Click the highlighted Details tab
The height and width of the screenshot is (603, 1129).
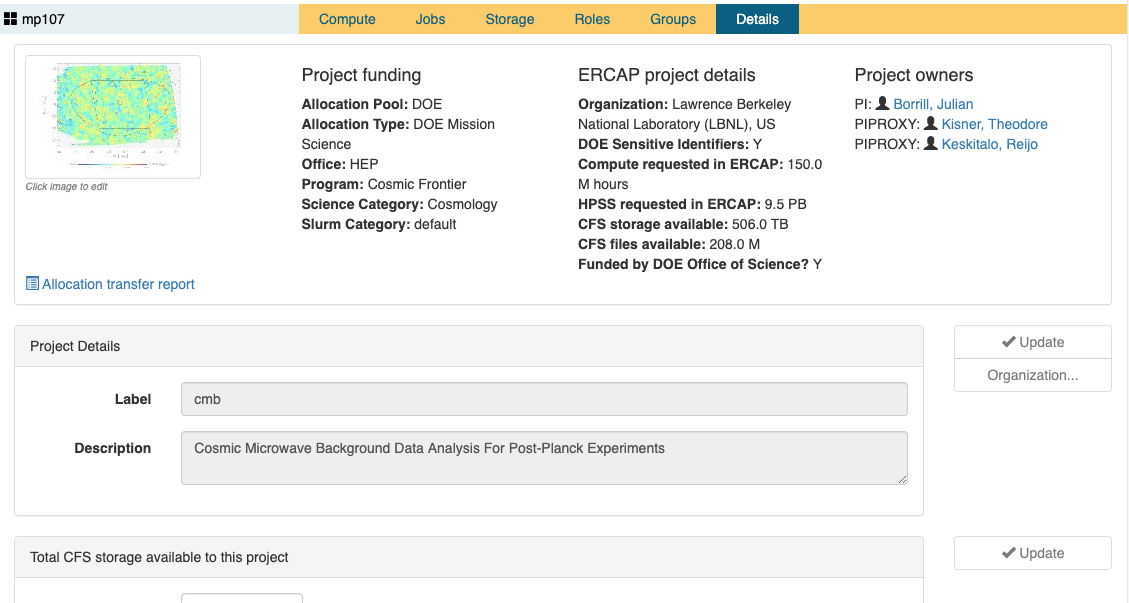[x=757, y=18]
